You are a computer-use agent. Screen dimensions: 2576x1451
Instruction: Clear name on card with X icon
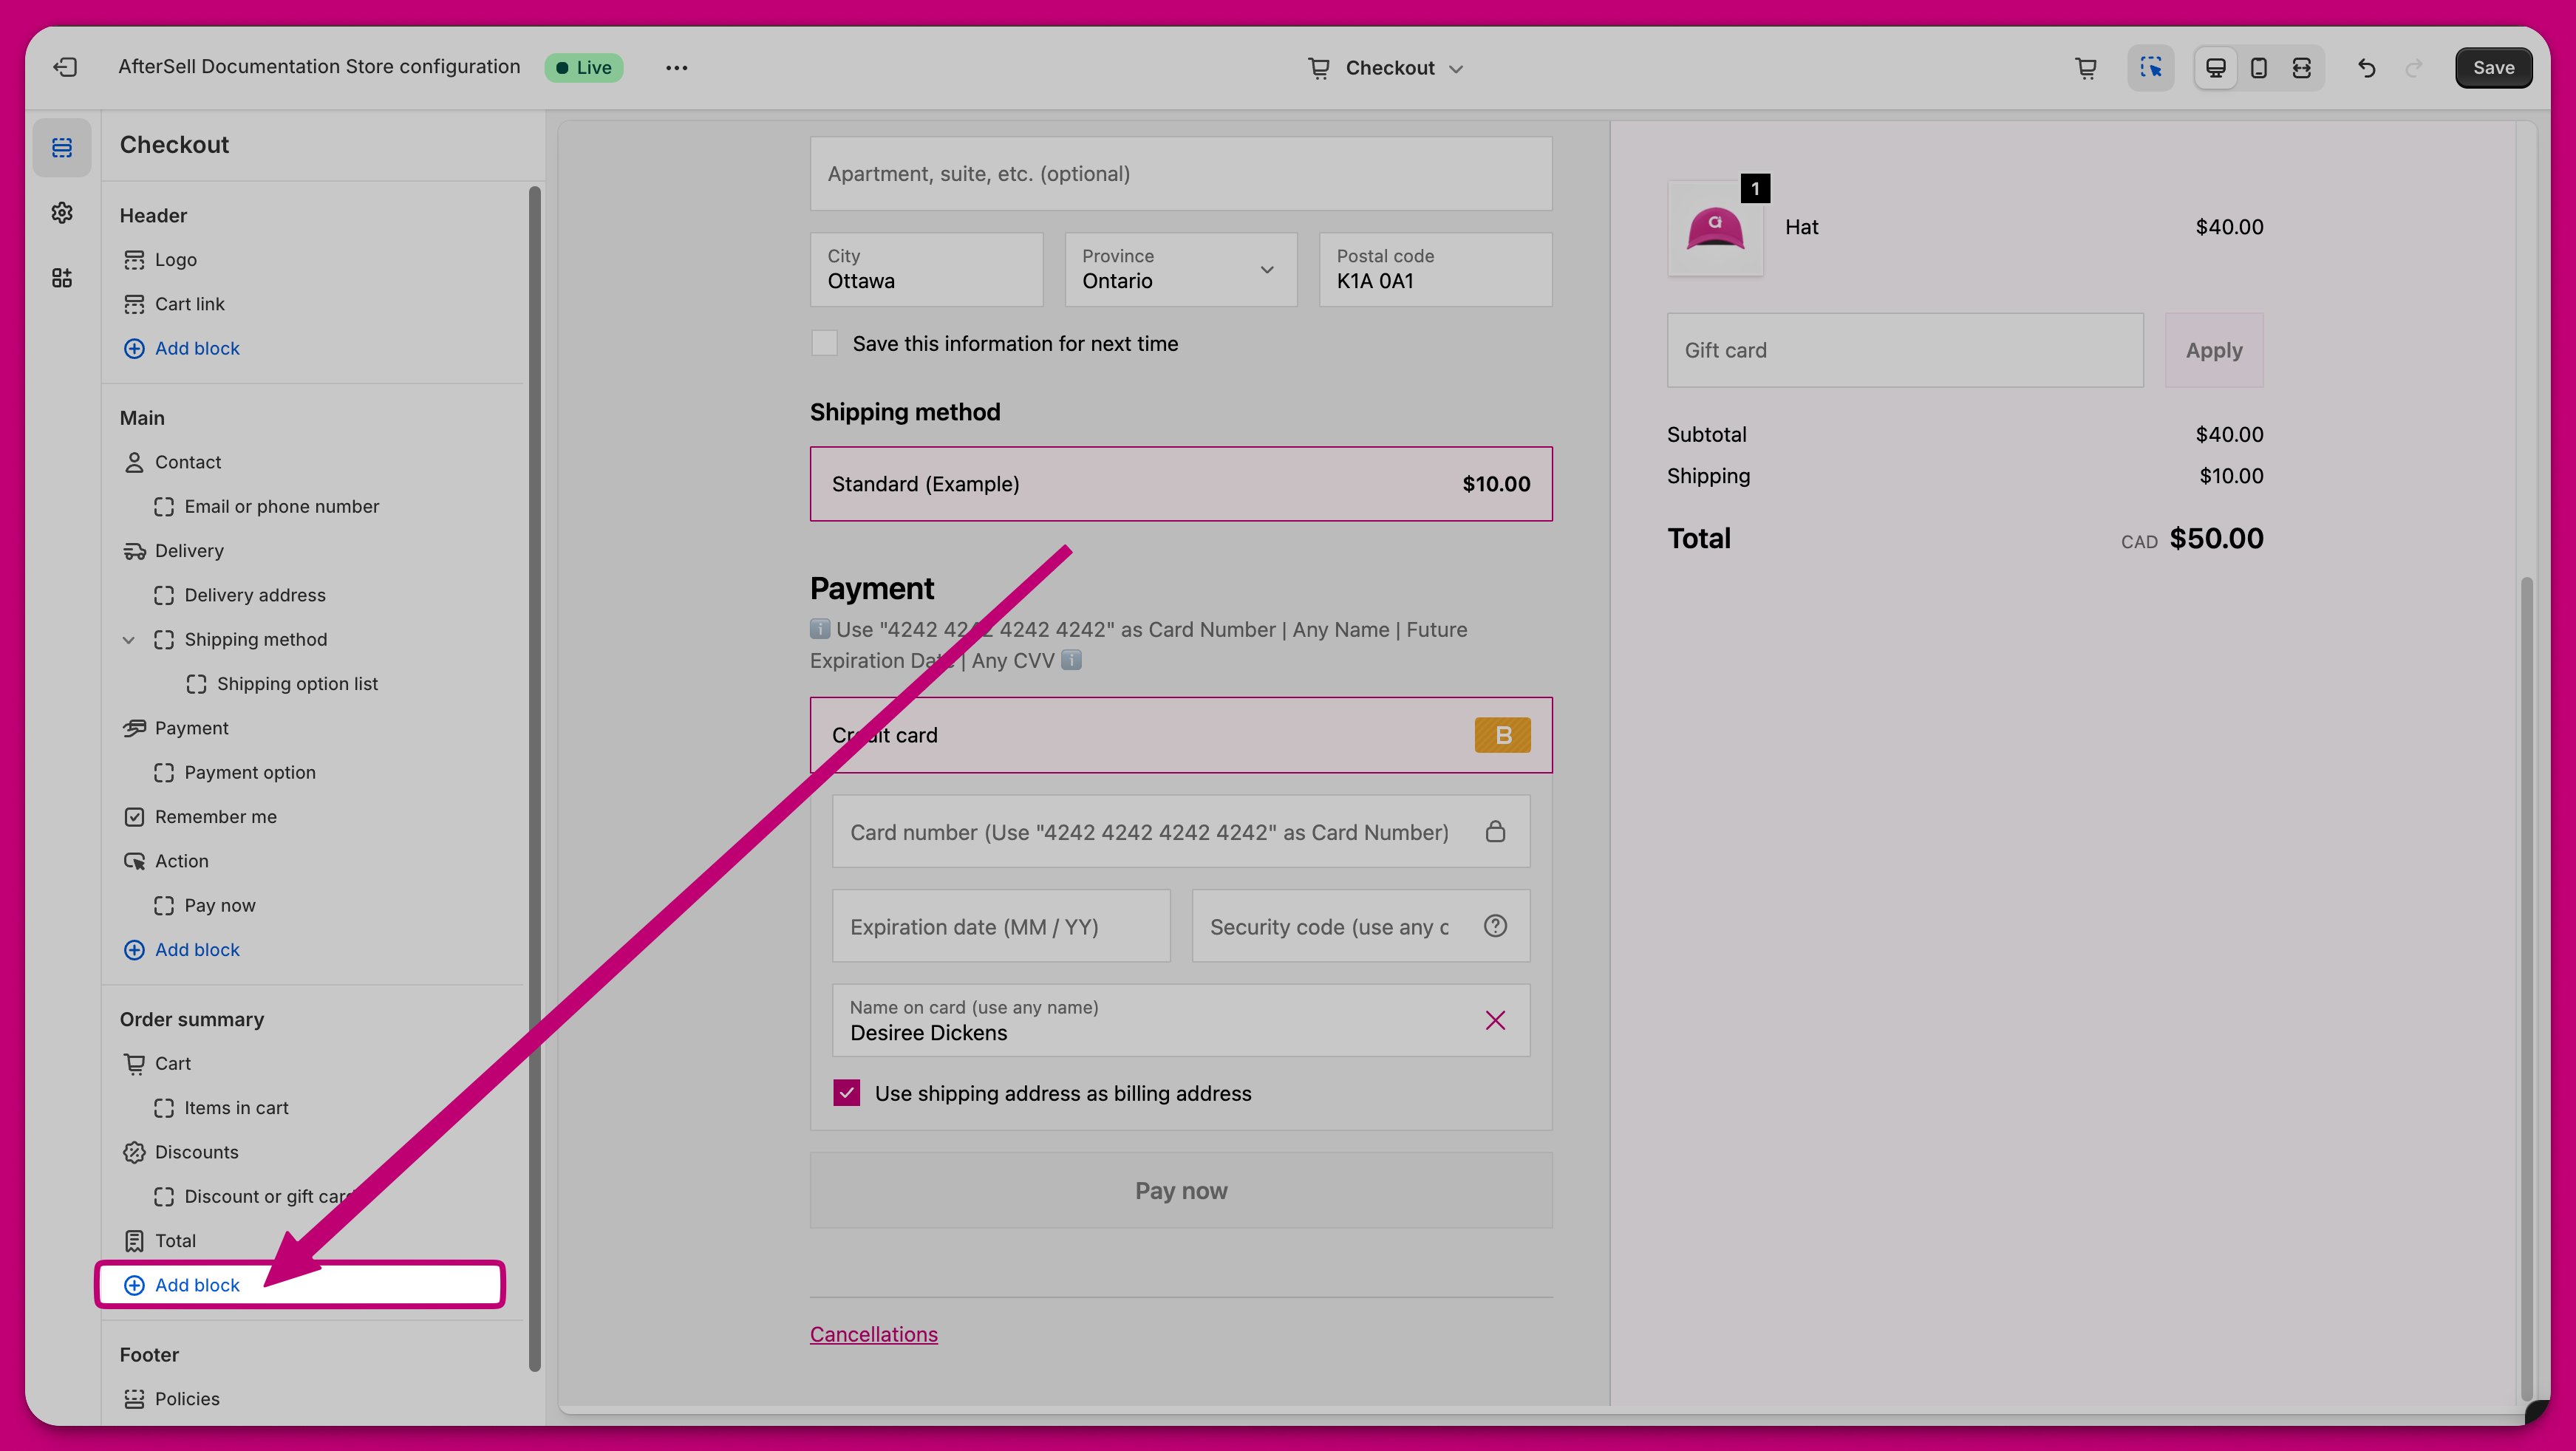(x=1495, y=1020)
